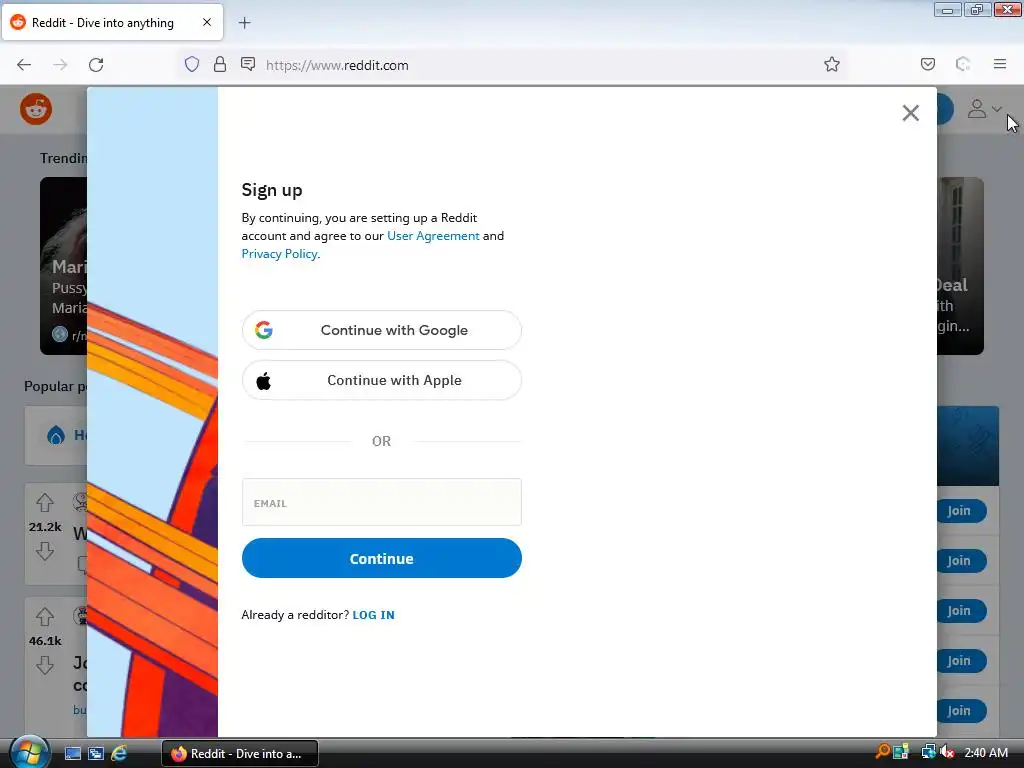Viewport: 1024px width, 768px height.
Task: Upvote the 46.1k post
Action: (45, 616)
